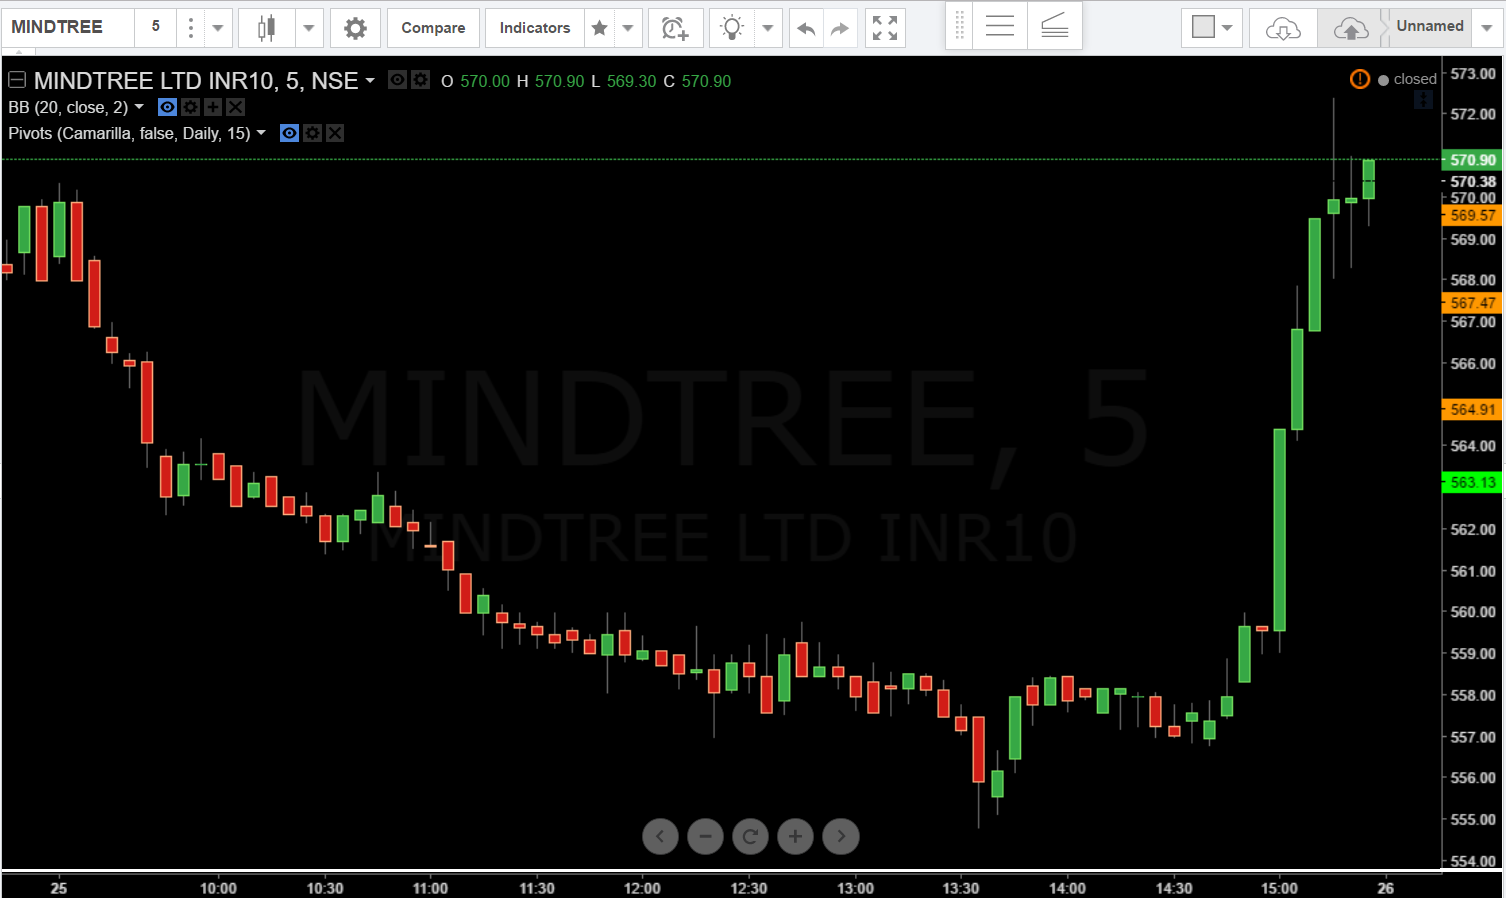Open the Pivots Camarilla dropdown arrow
1506x898 pixels.
point(261,133)
